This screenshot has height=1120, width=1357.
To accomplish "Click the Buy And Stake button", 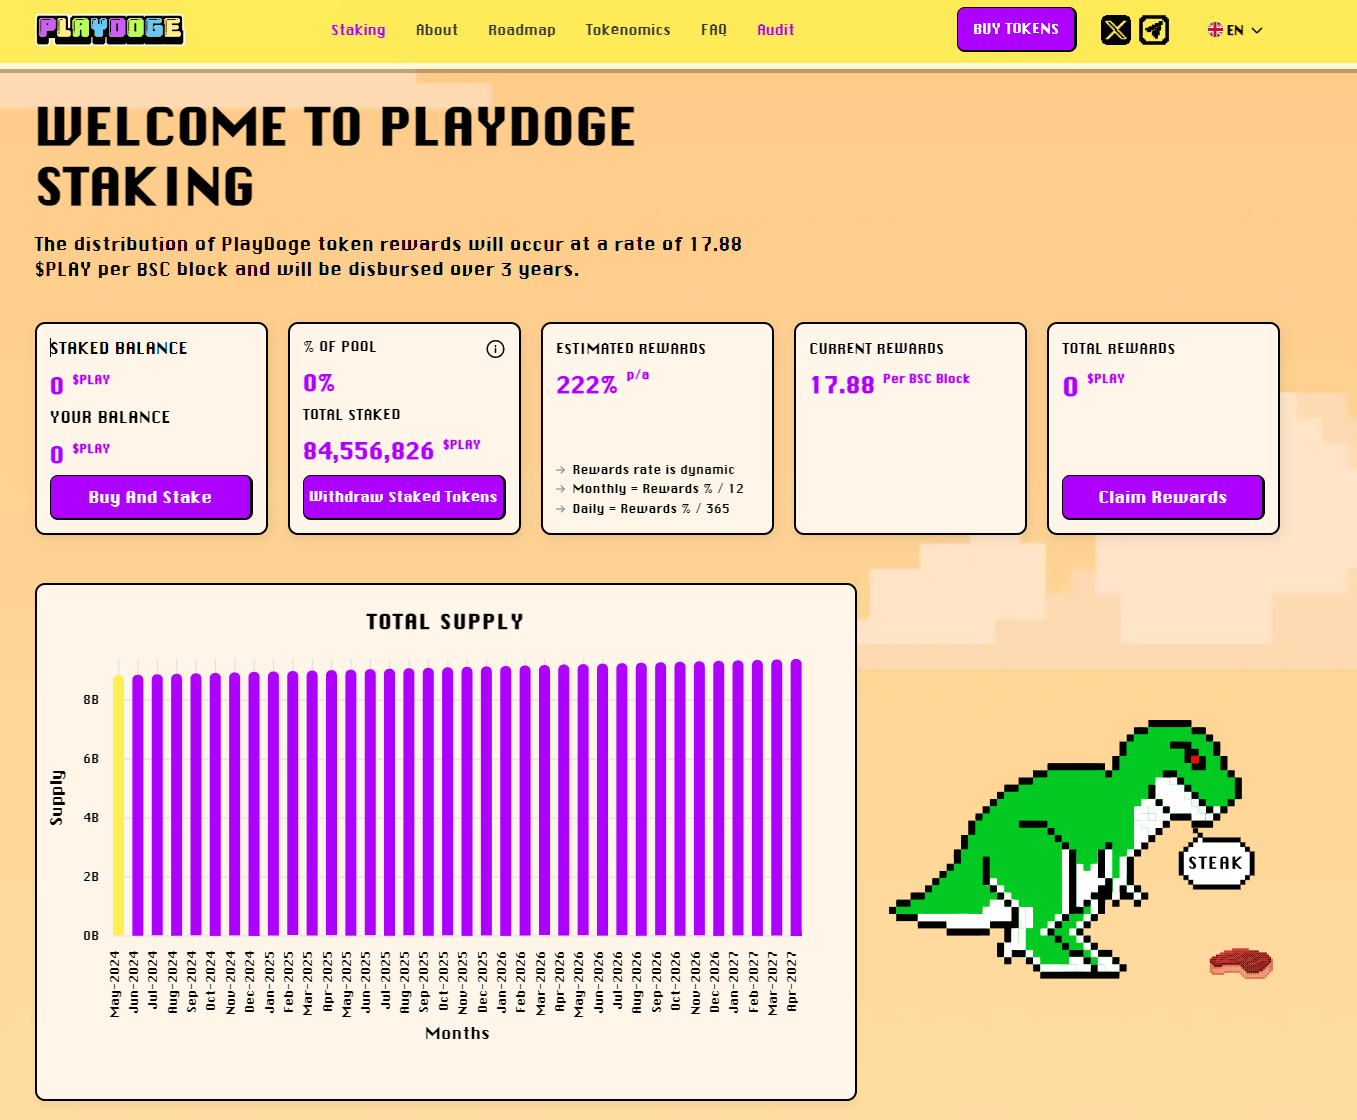I will tap(151, 497).
